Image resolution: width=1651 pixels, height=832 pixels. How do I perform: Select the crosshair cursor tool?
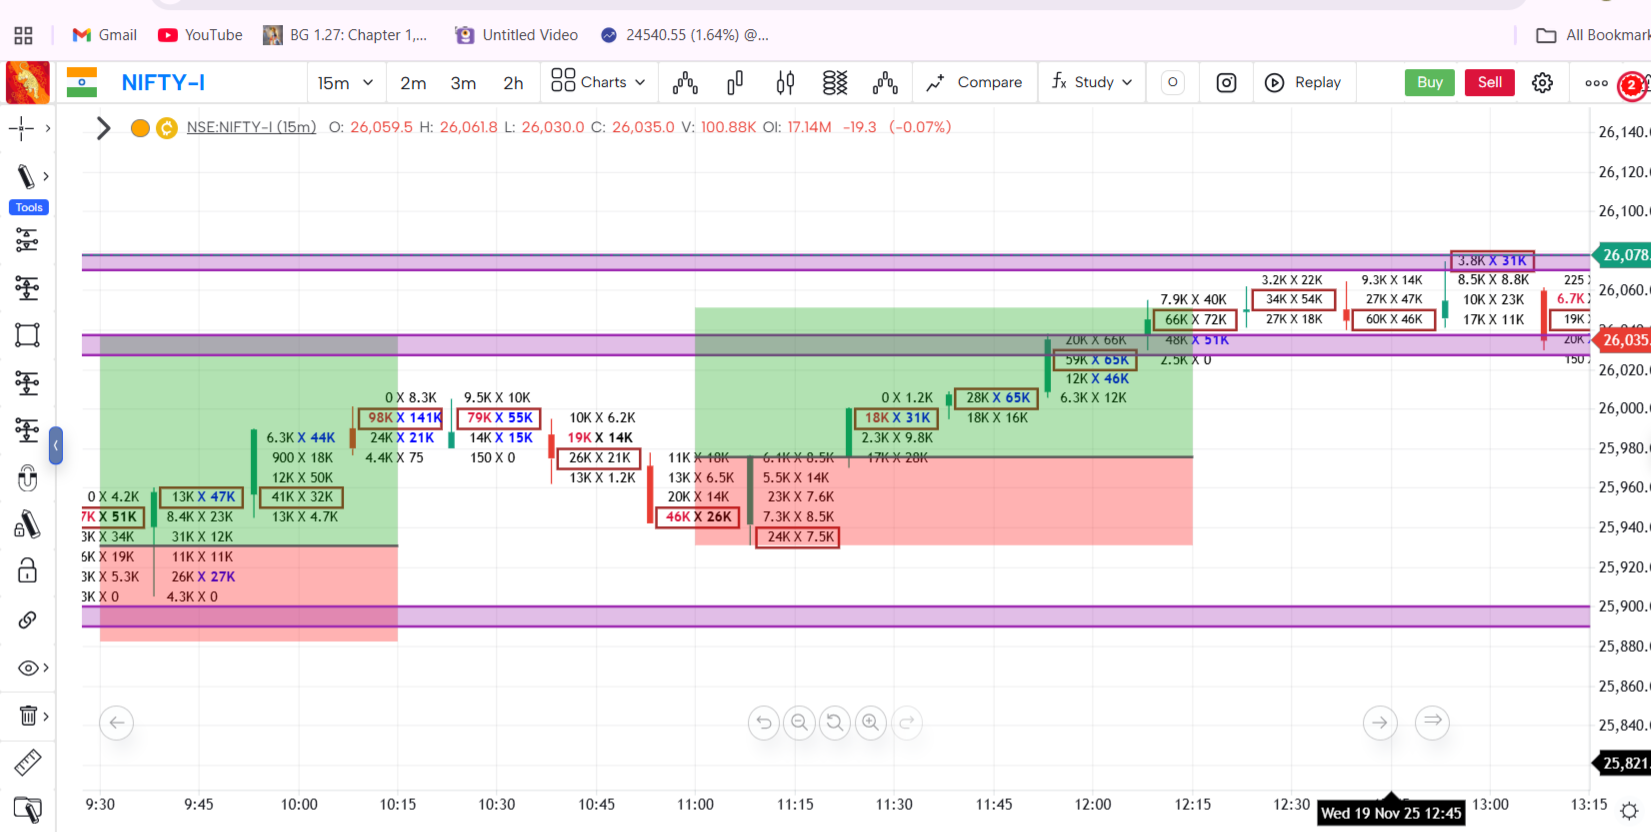pos(22,128)
